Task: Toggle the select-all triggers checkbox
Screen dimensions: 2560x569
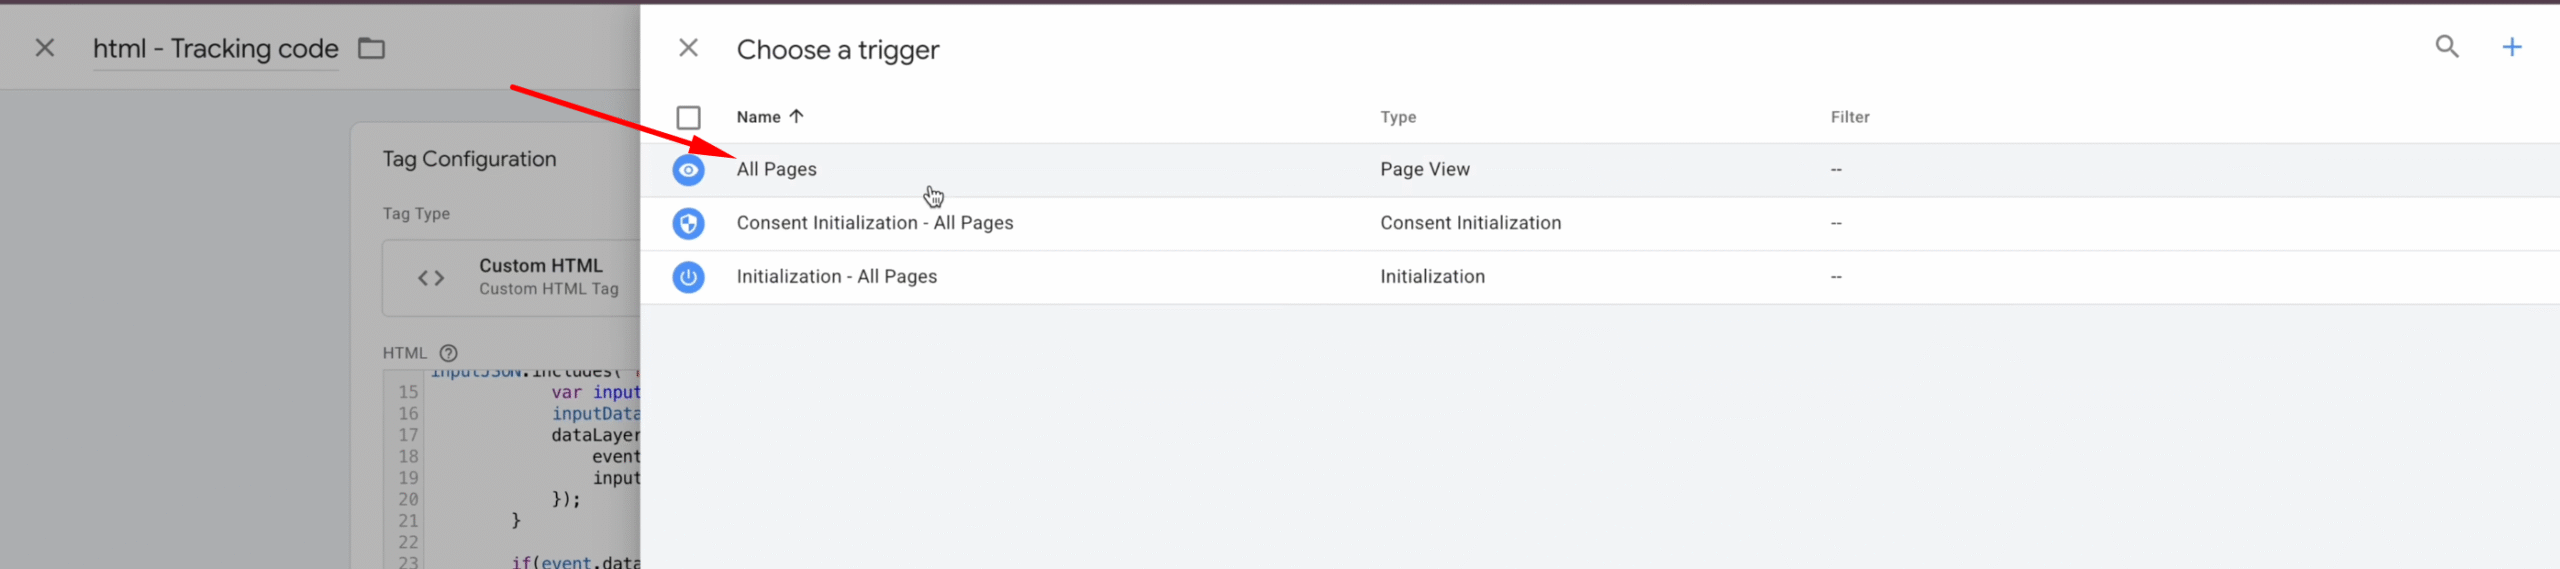Action: click(688, 117)
